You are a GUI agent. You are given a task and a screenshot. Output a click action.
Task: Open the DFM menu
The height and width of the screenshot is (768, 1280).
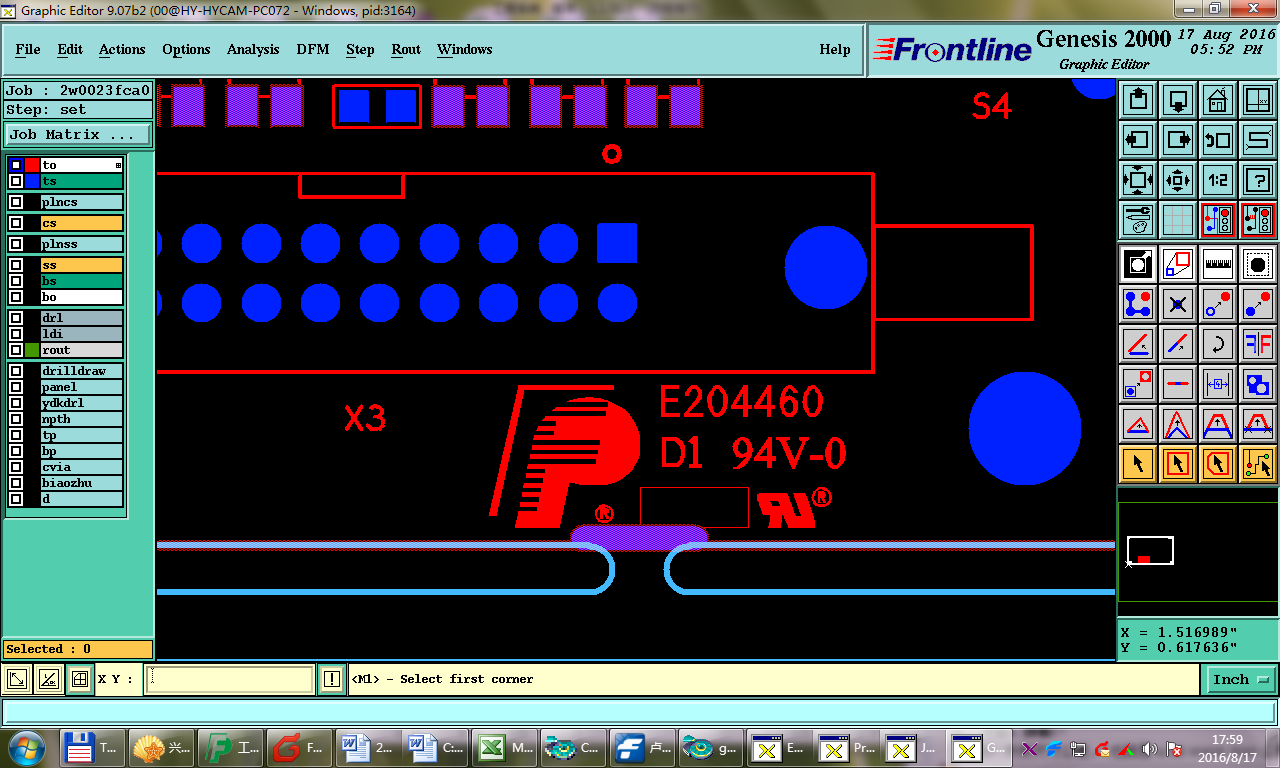[x=313, y=49]
